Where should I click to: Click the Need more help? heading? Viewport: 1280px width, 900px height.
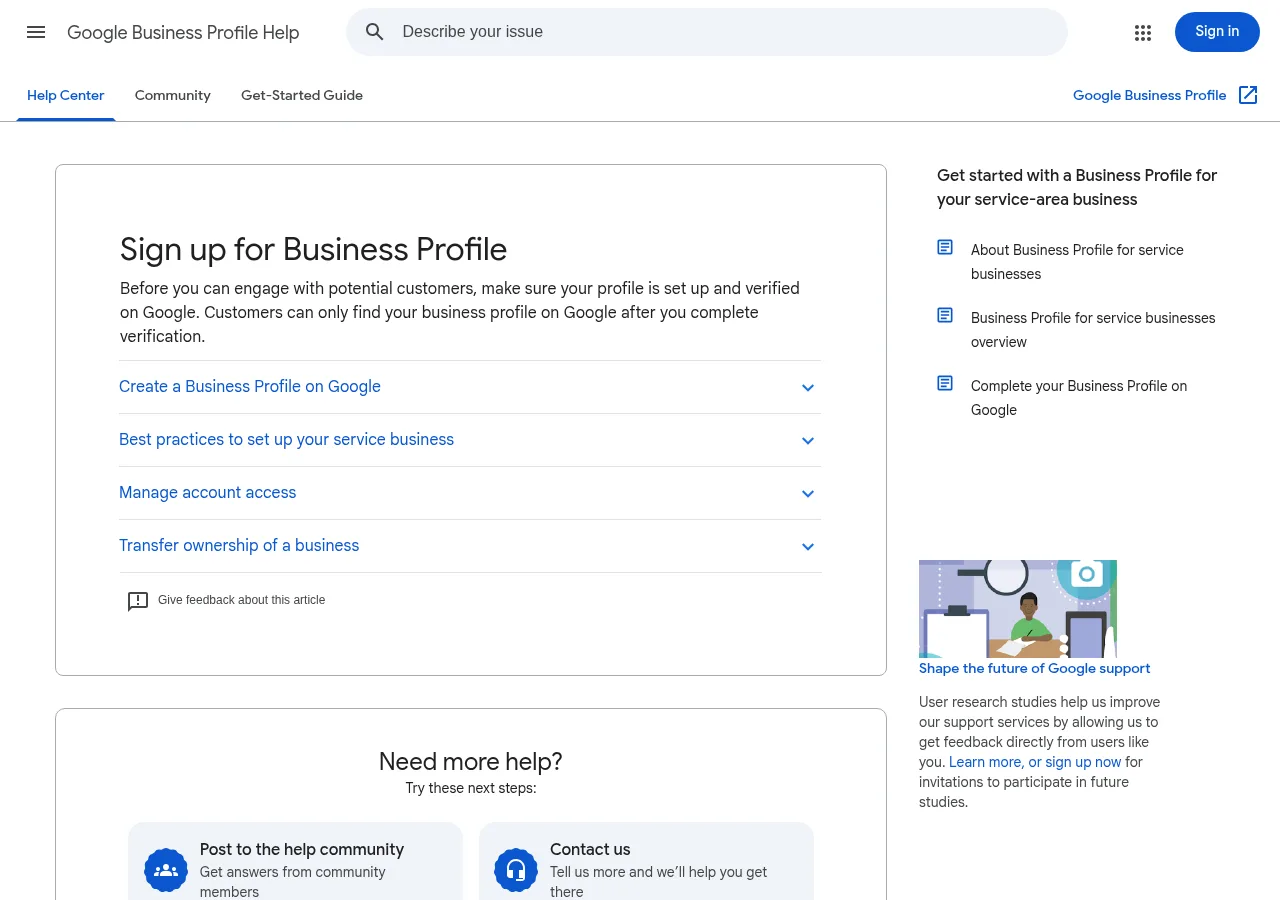click(471, 762)
